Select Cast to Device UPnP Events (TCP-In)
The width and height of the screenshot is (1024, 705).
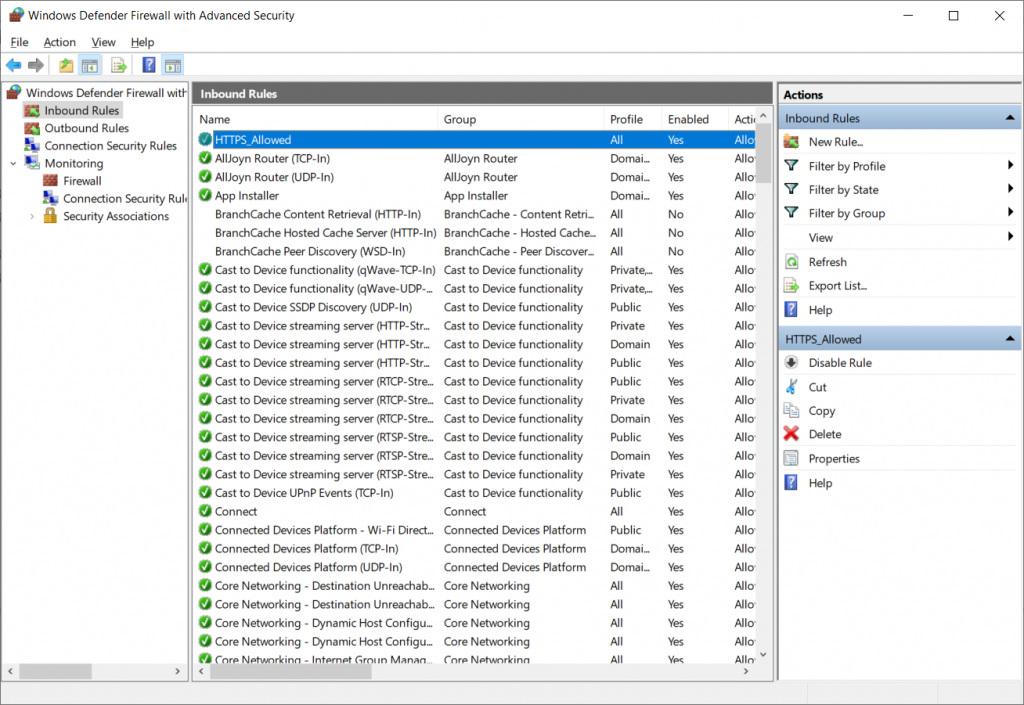pos(476,493)
